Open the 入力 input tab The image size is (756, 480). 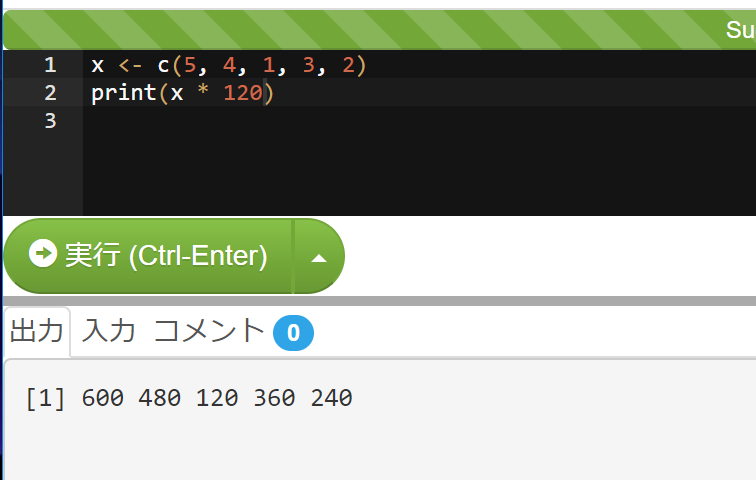tap(108, 332)
